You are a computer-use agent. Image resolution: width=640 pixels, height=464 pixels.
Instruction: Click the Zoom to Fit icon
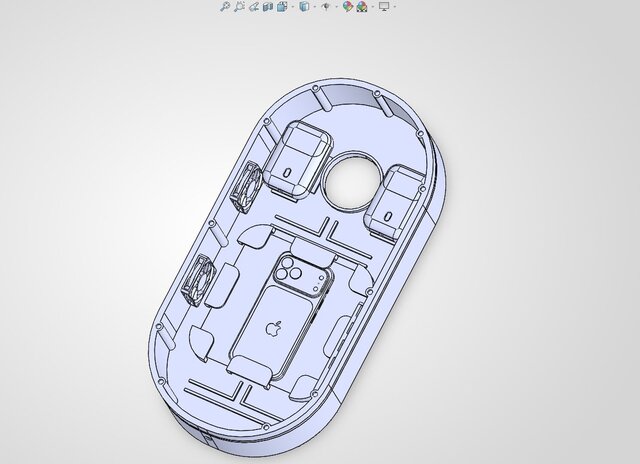click(225, 7)
